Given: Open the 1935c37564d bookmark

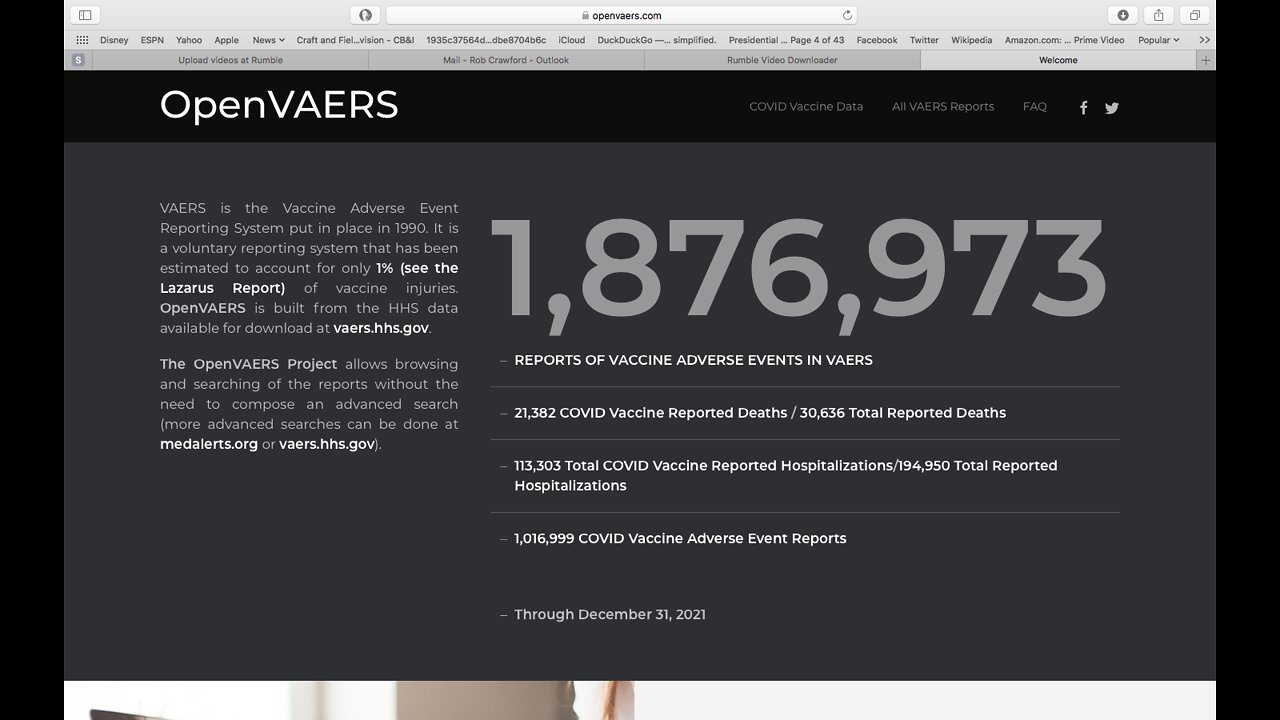Looking at the screenshot, I should 486,40.
